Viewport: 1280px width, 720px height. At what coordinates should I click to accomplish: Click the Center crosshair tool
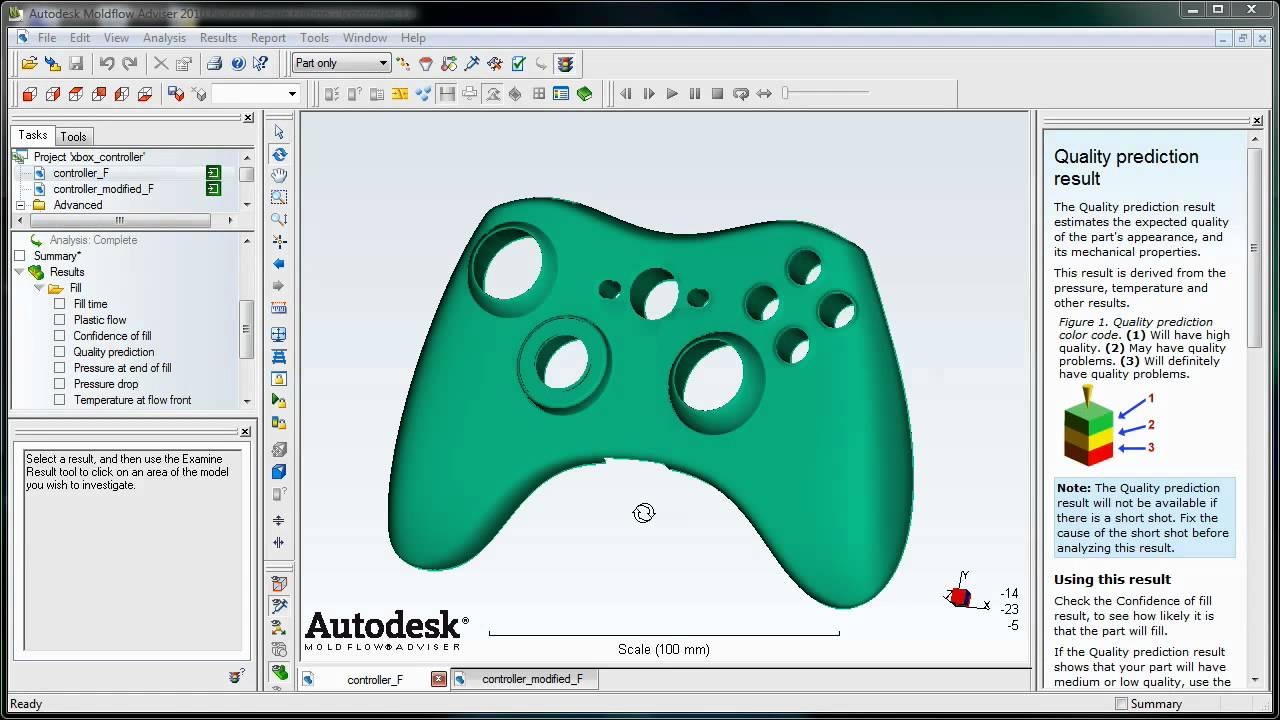279,241
